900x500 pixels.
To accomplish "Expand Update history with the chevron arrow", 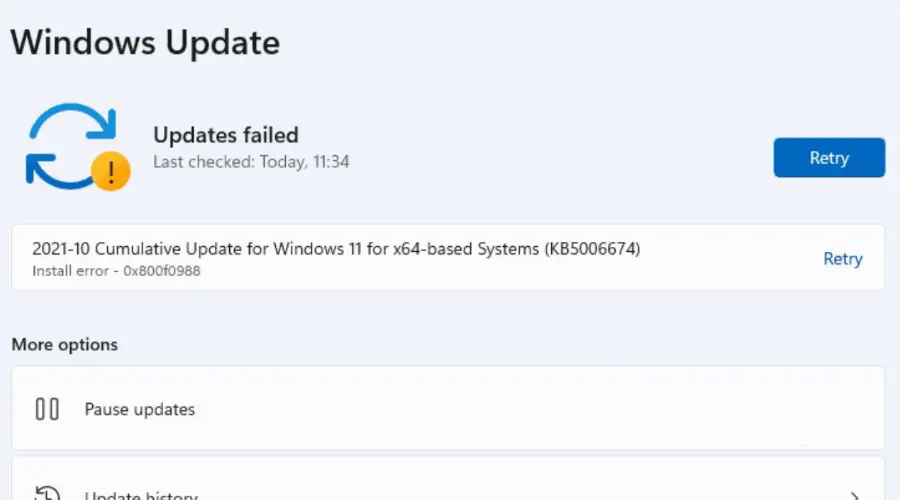I will pyautogui.click(x=855, y=495).
